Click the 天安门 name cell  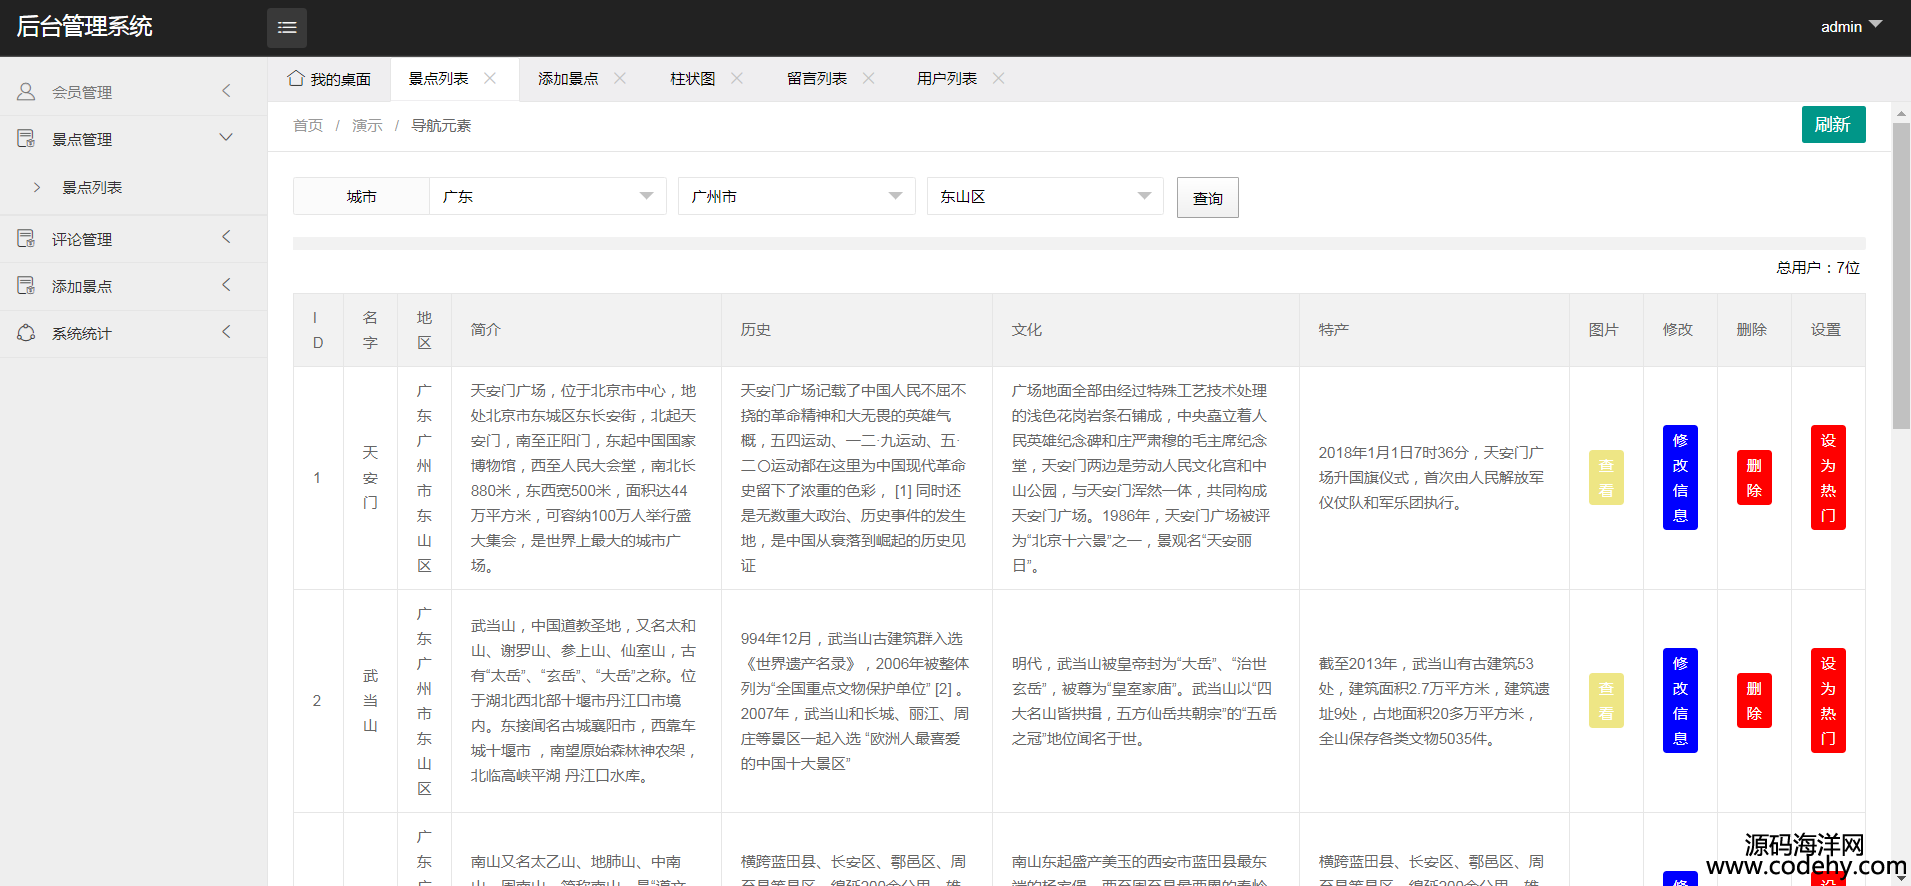click(x=370, y=478)
